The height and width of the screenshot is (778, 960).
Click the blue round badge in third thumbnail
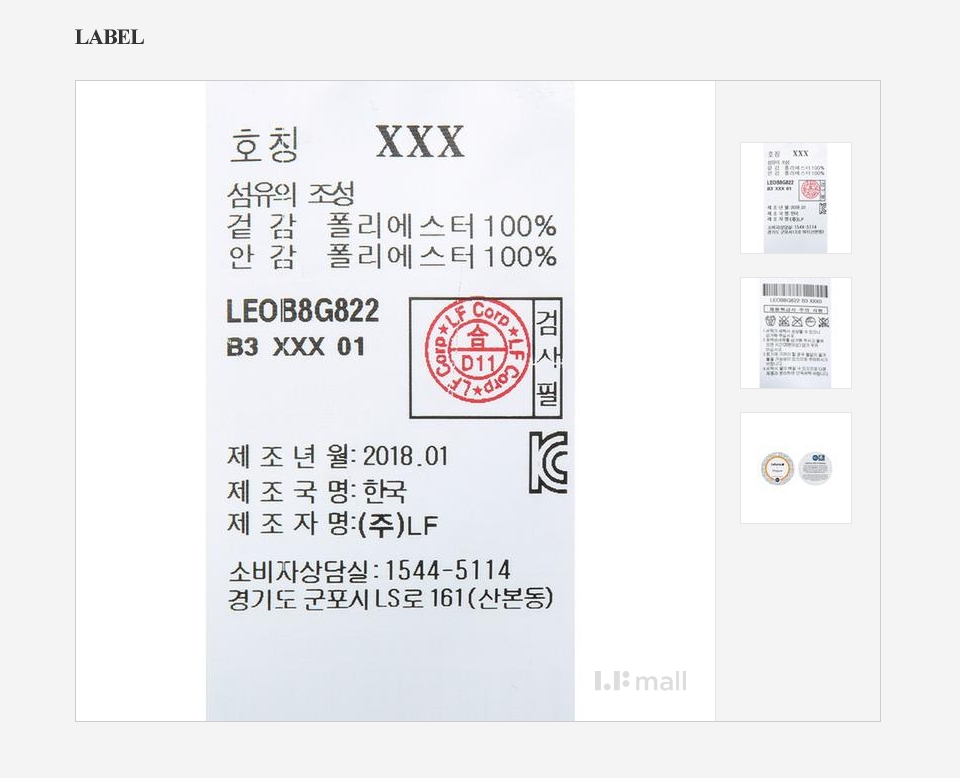click(x=815, y=468)
